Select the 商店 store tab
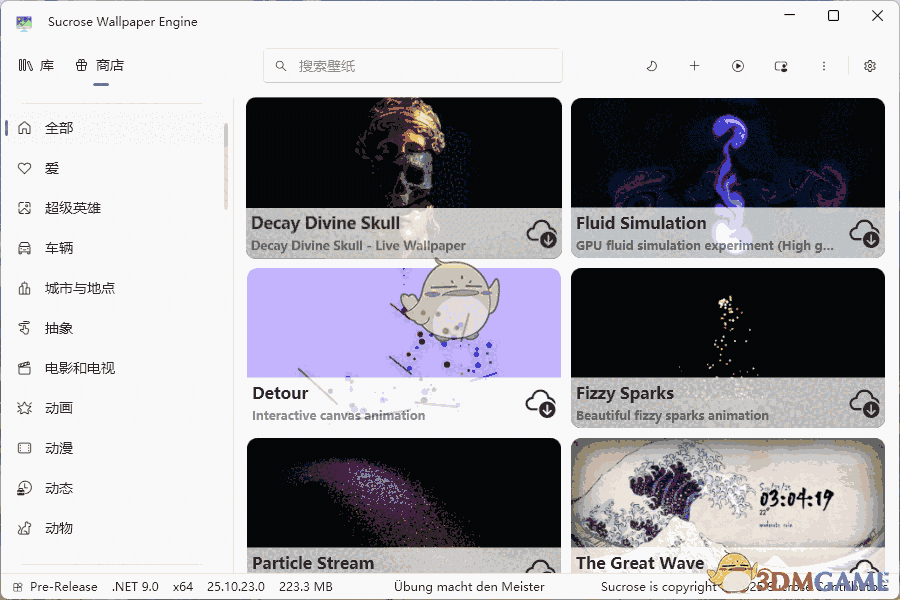Screen dimensions: 900x600 point(98,65)
